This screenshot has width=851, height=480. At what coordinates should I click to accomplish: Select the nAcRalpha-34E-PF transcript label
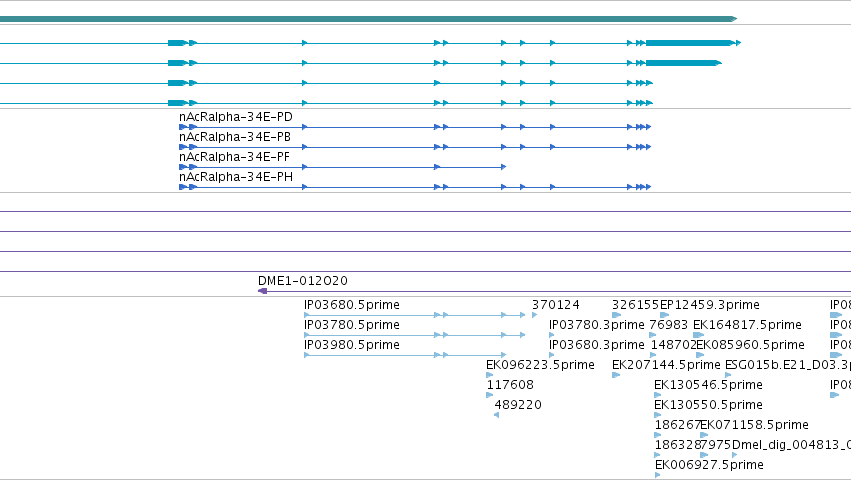(x=234, y=157)
